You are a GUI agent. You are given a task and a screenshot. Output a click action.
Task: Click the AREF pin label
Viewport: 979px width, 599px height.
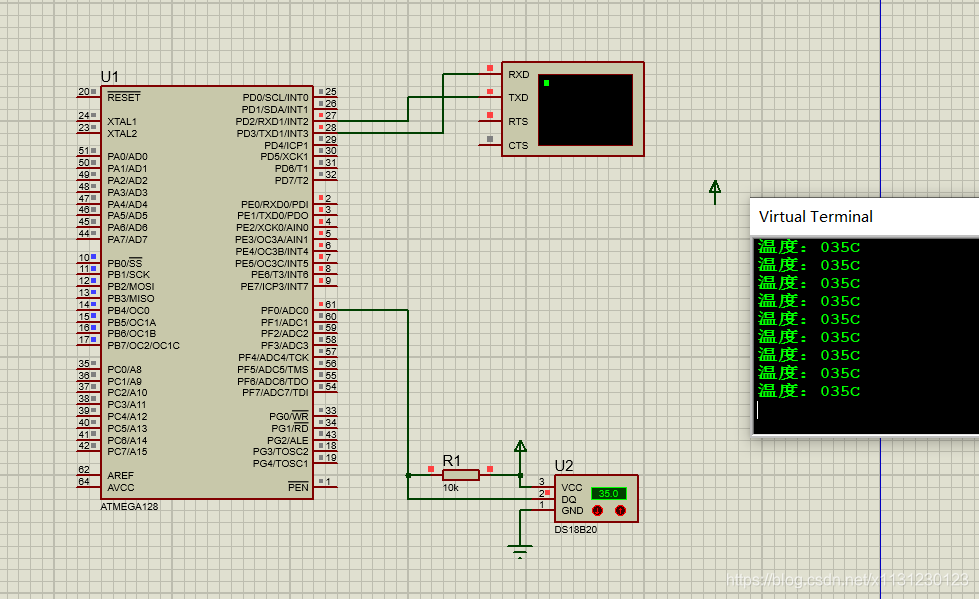pos(121,475)
